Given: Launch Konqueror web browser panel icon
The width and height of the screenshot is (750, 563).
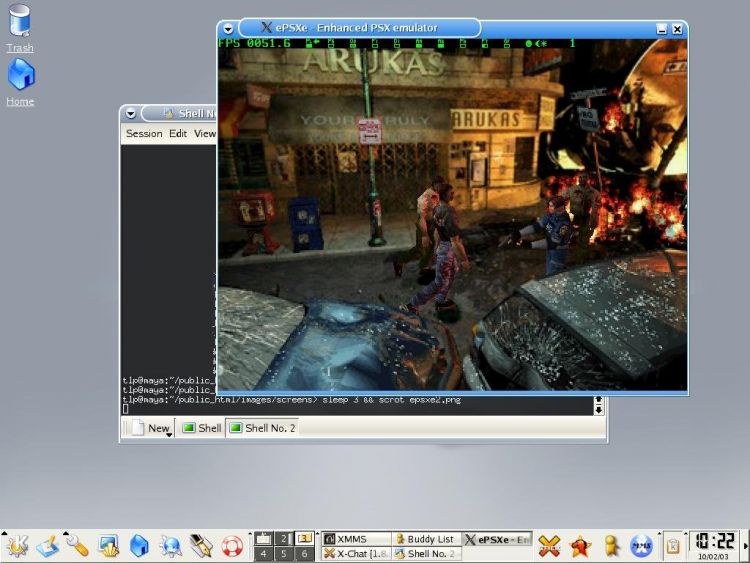Looking at the screenshot, I should coord(170,546).
